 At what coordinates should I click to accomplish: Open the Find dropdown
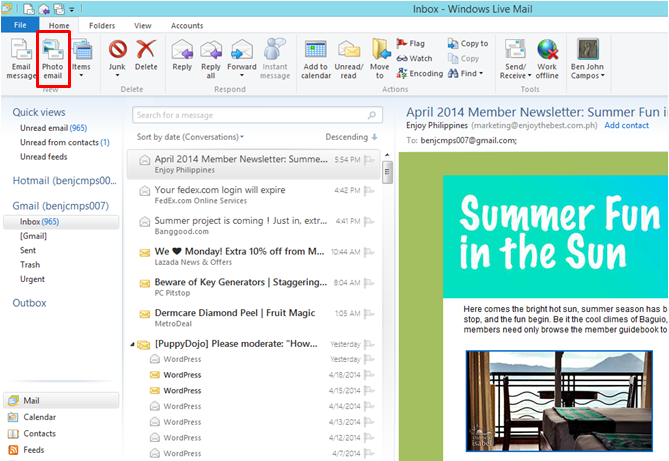click(465, 73)
